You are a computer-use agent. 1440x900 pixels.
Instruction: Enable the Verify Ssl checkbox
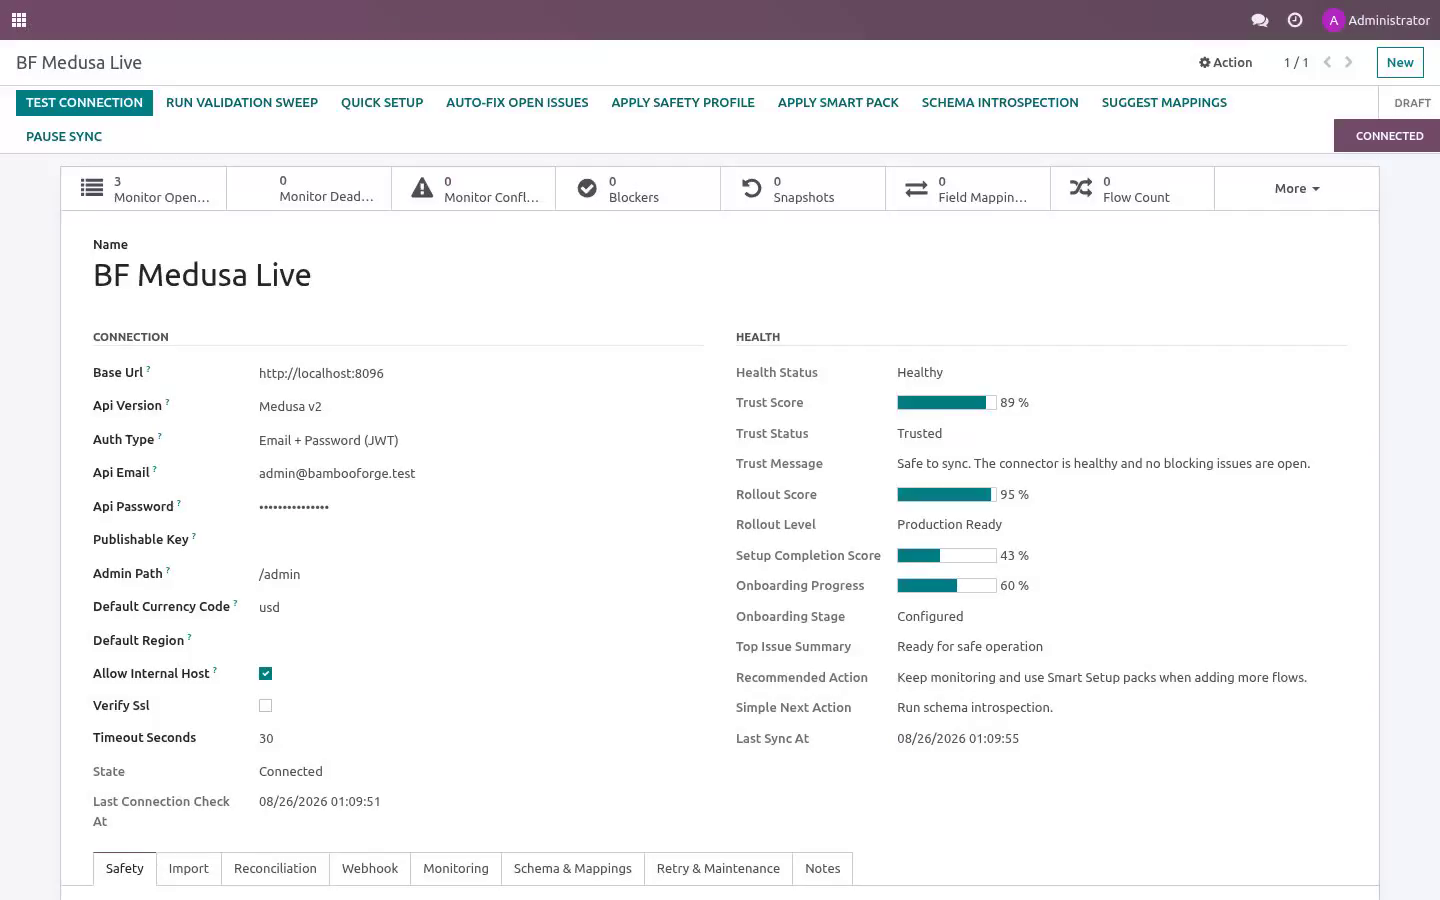[x=265, y=705]
